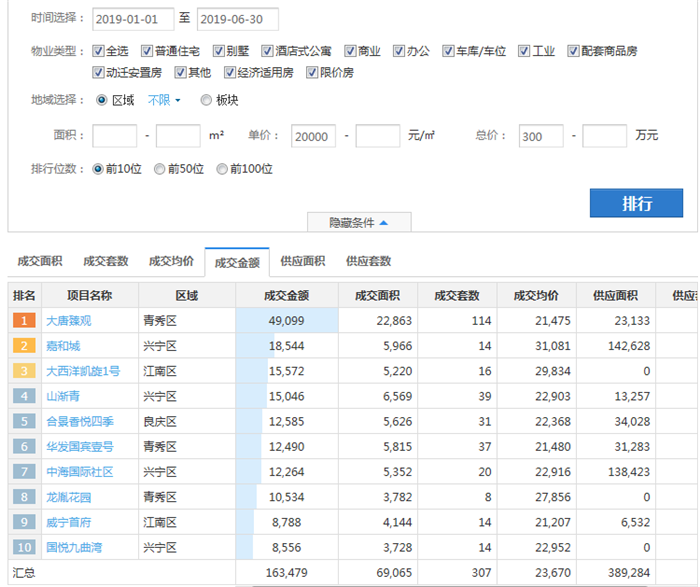Toggle the 车库/车位 checkbox
The width and height of the screenshot is (700, 587).
coord(448,51)
